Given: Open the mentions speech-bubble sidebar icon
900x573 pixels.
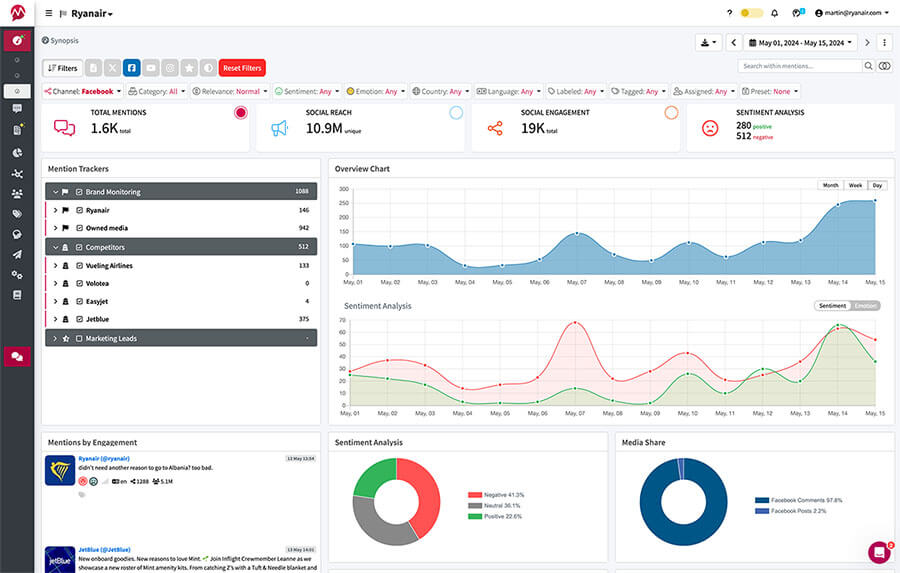Looking at the screenshot, I should tap(17, 109).
